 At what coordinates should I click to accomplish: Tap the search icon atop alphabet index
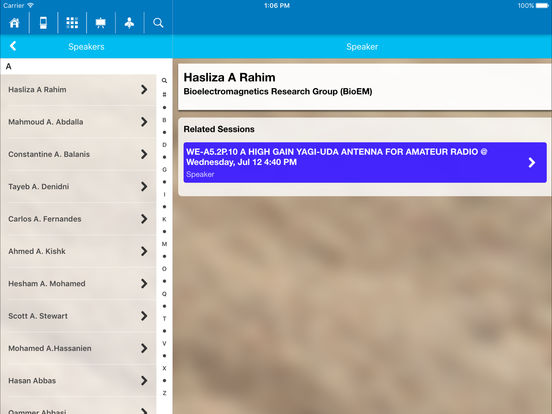(164, 81)
